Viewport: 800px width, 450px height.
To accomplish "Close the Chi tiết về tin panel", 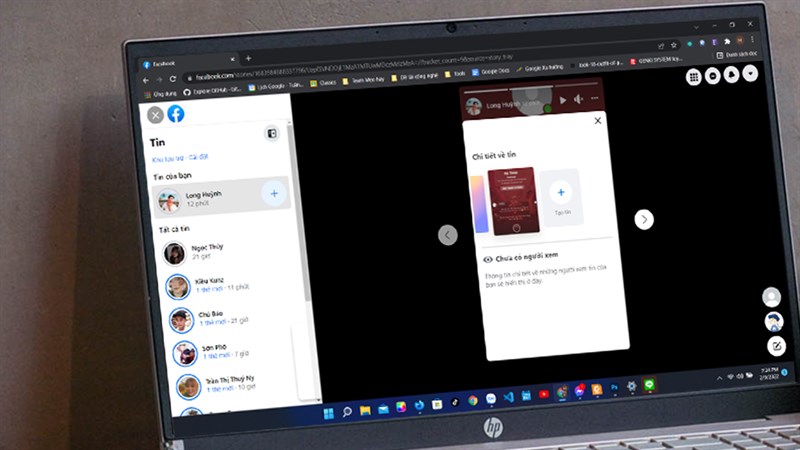I will [598, 120].
